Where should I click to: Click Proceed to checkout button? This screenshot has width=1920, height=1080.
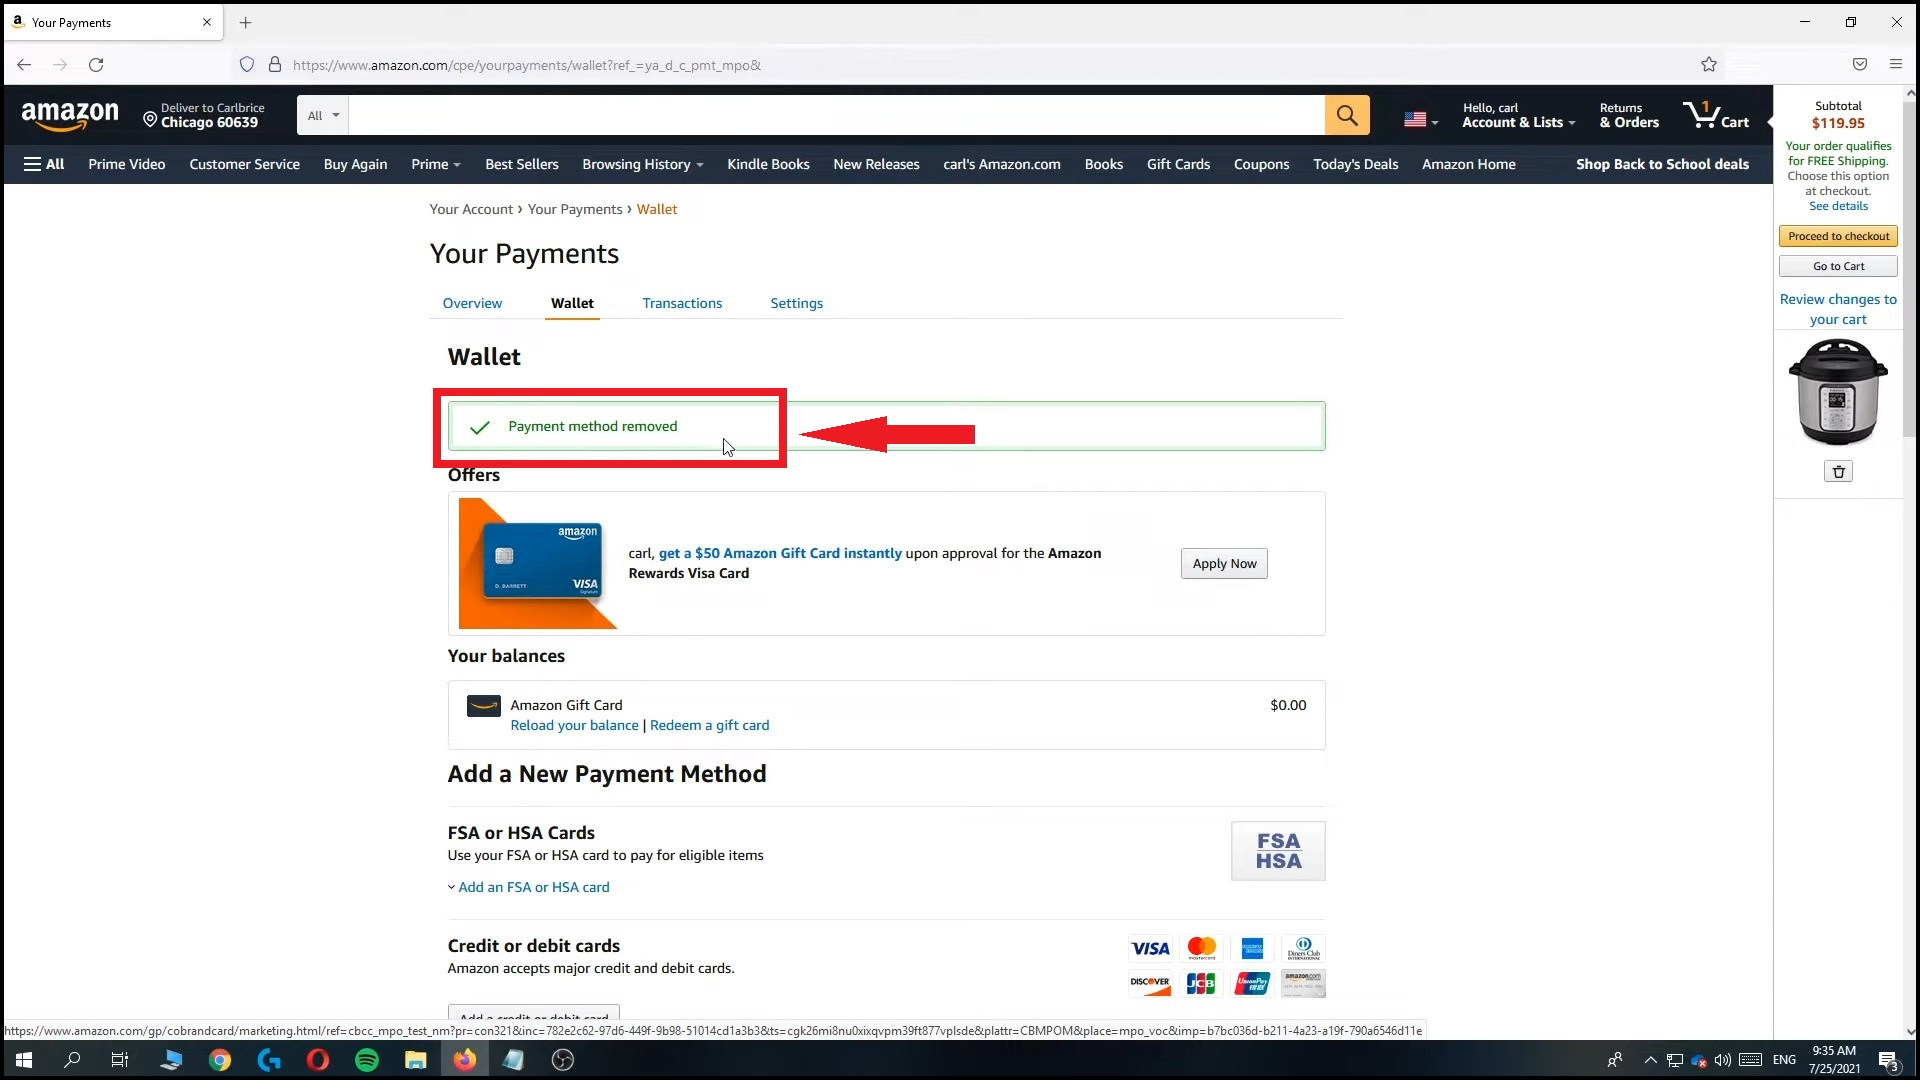click(x=1838, y=236)
